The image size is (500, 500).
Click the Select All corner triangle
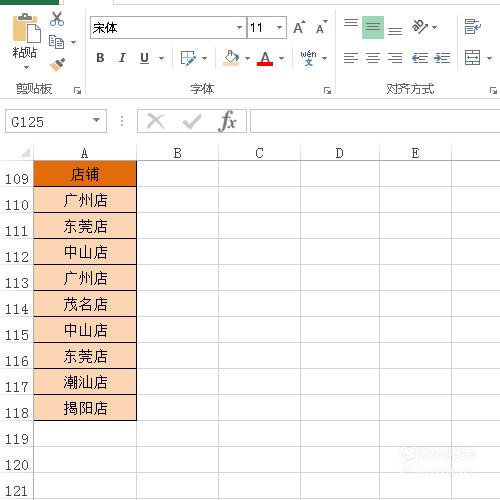coord(25,153)
